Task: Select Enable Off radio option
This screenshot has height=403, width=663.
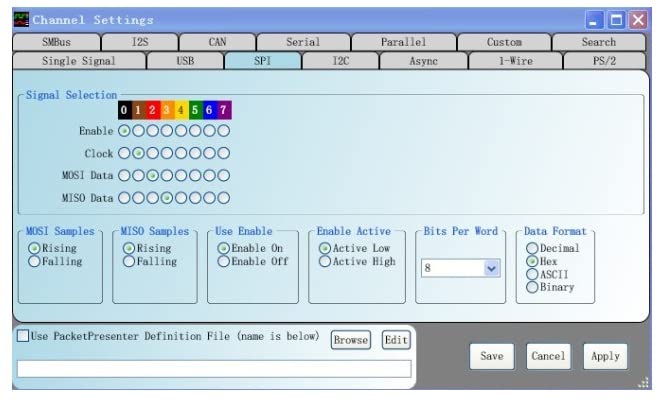Action: point(224,261)
